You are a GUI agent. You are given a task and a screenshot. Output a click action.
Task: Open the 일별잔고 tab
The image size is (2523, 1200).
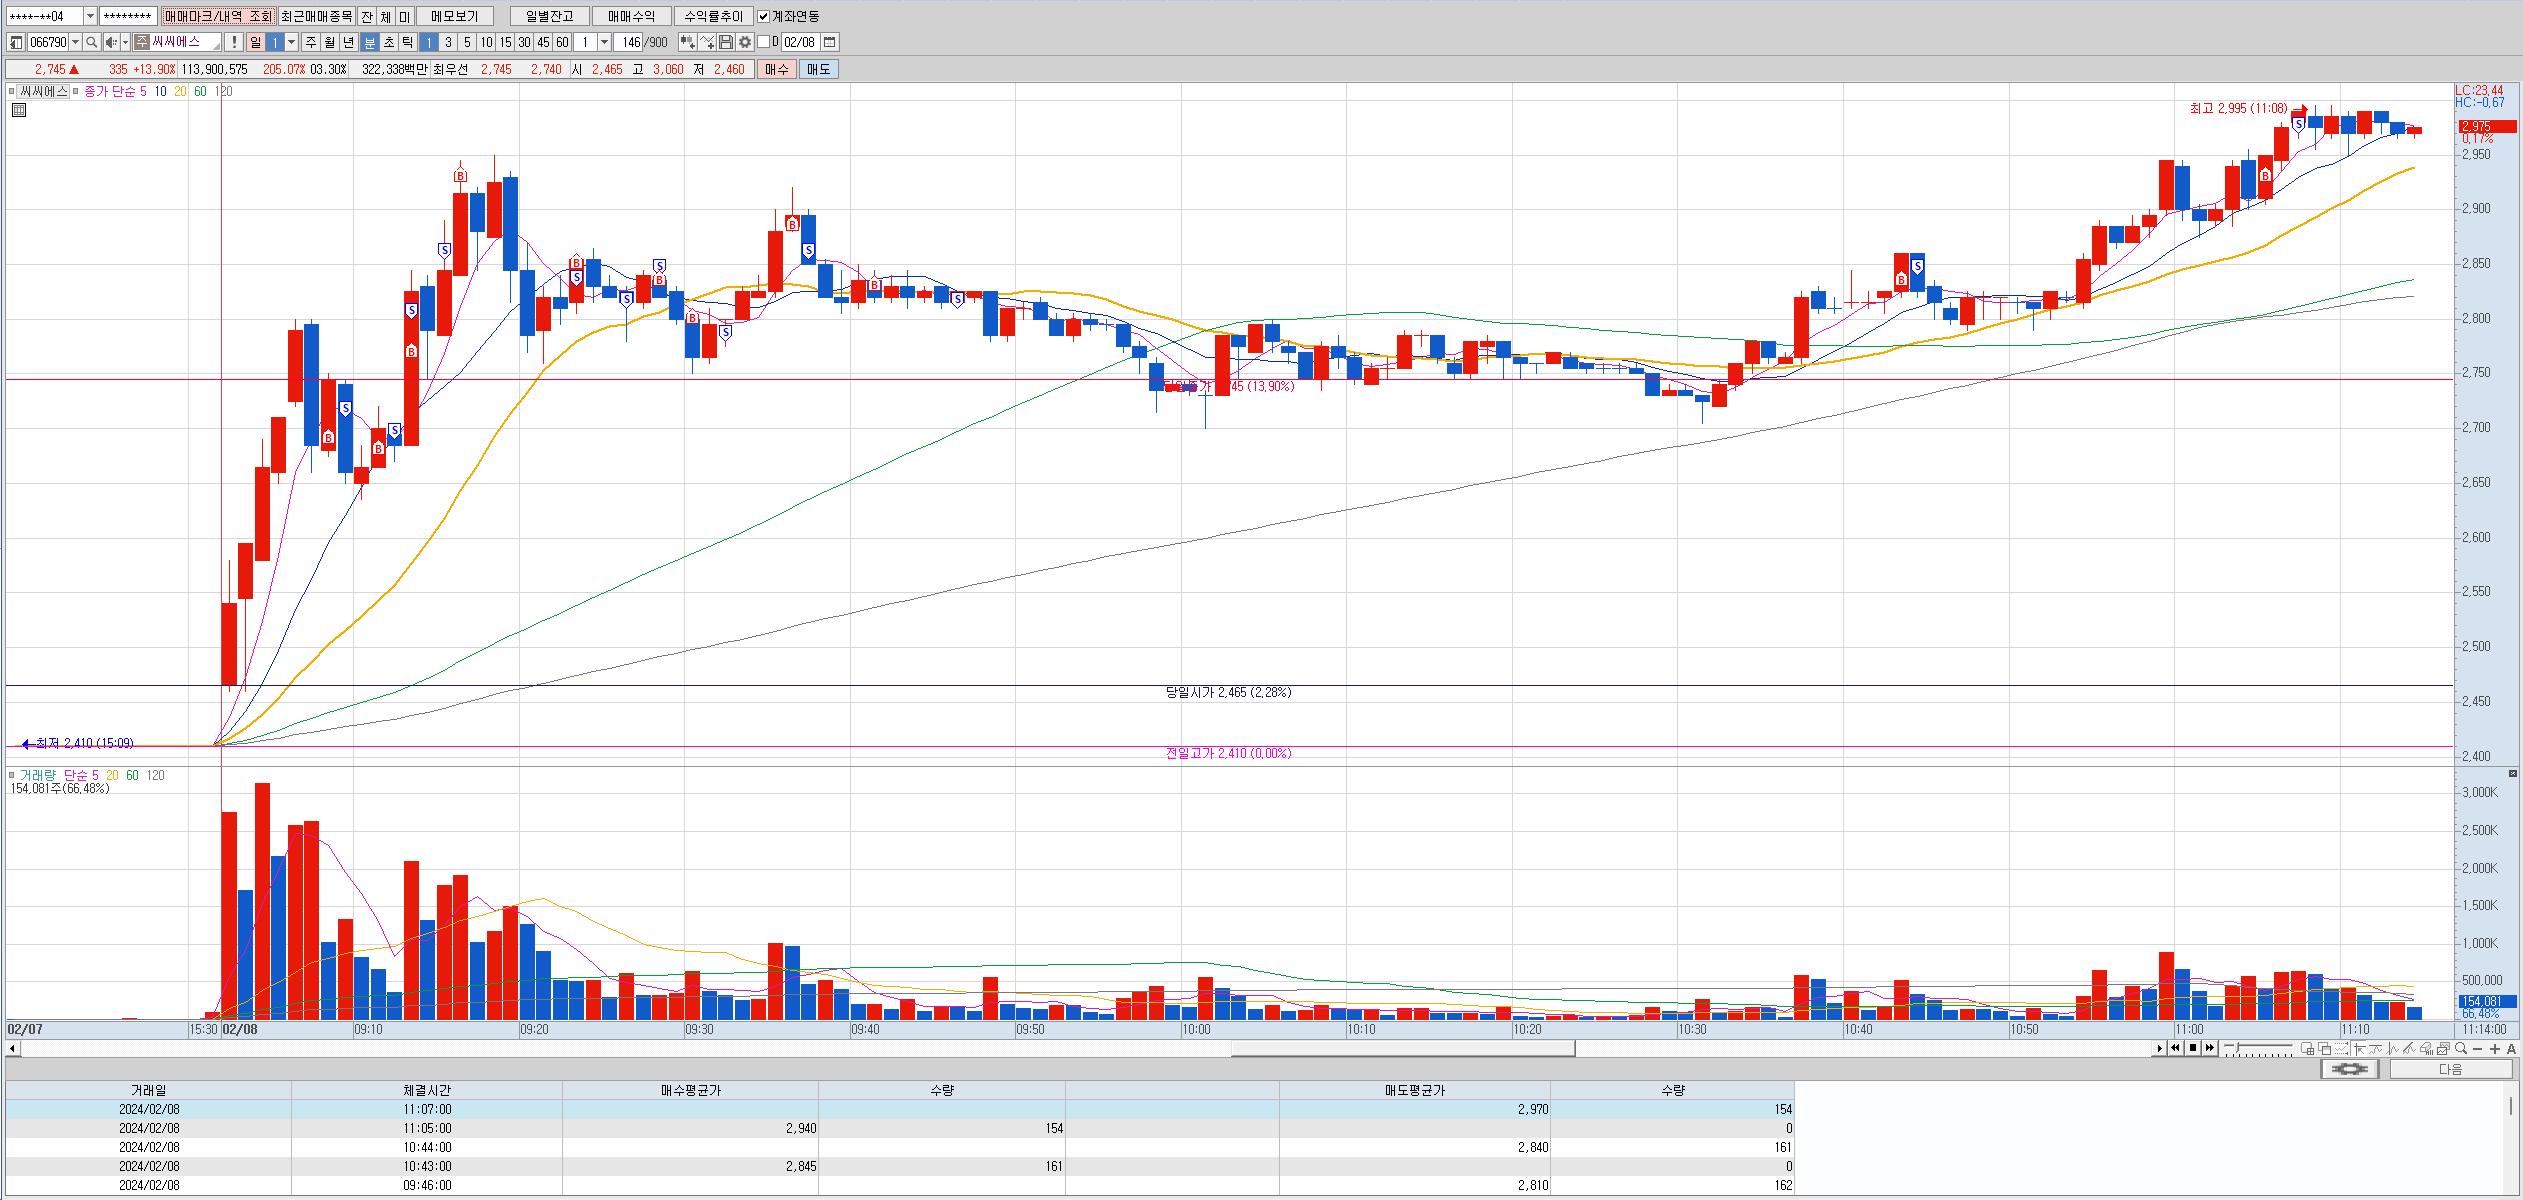coord(549,16)
